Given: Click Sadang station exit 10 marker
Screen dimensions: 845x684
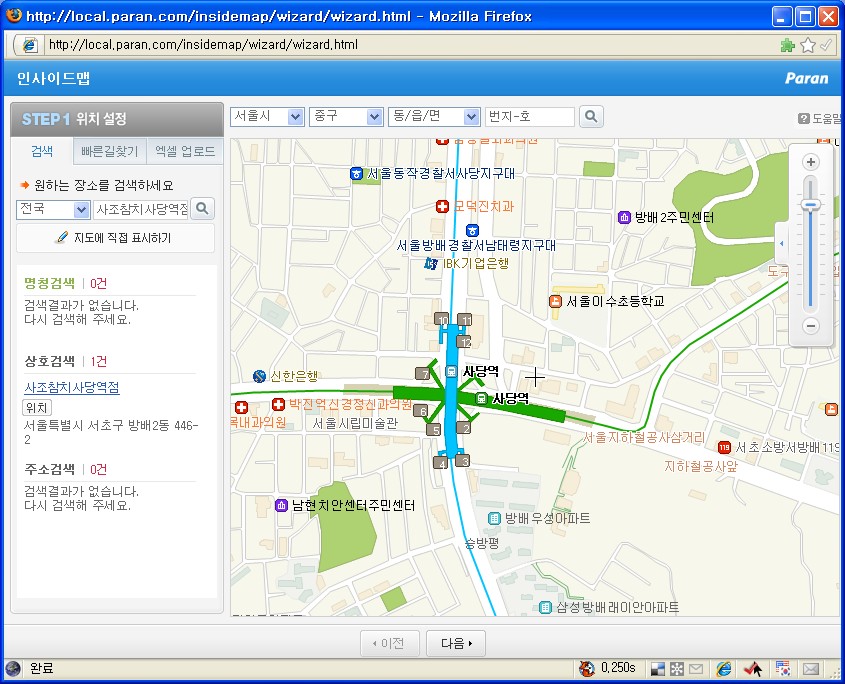Looking at the screenshot, I should pyautogui.click(x=442, y=319).
